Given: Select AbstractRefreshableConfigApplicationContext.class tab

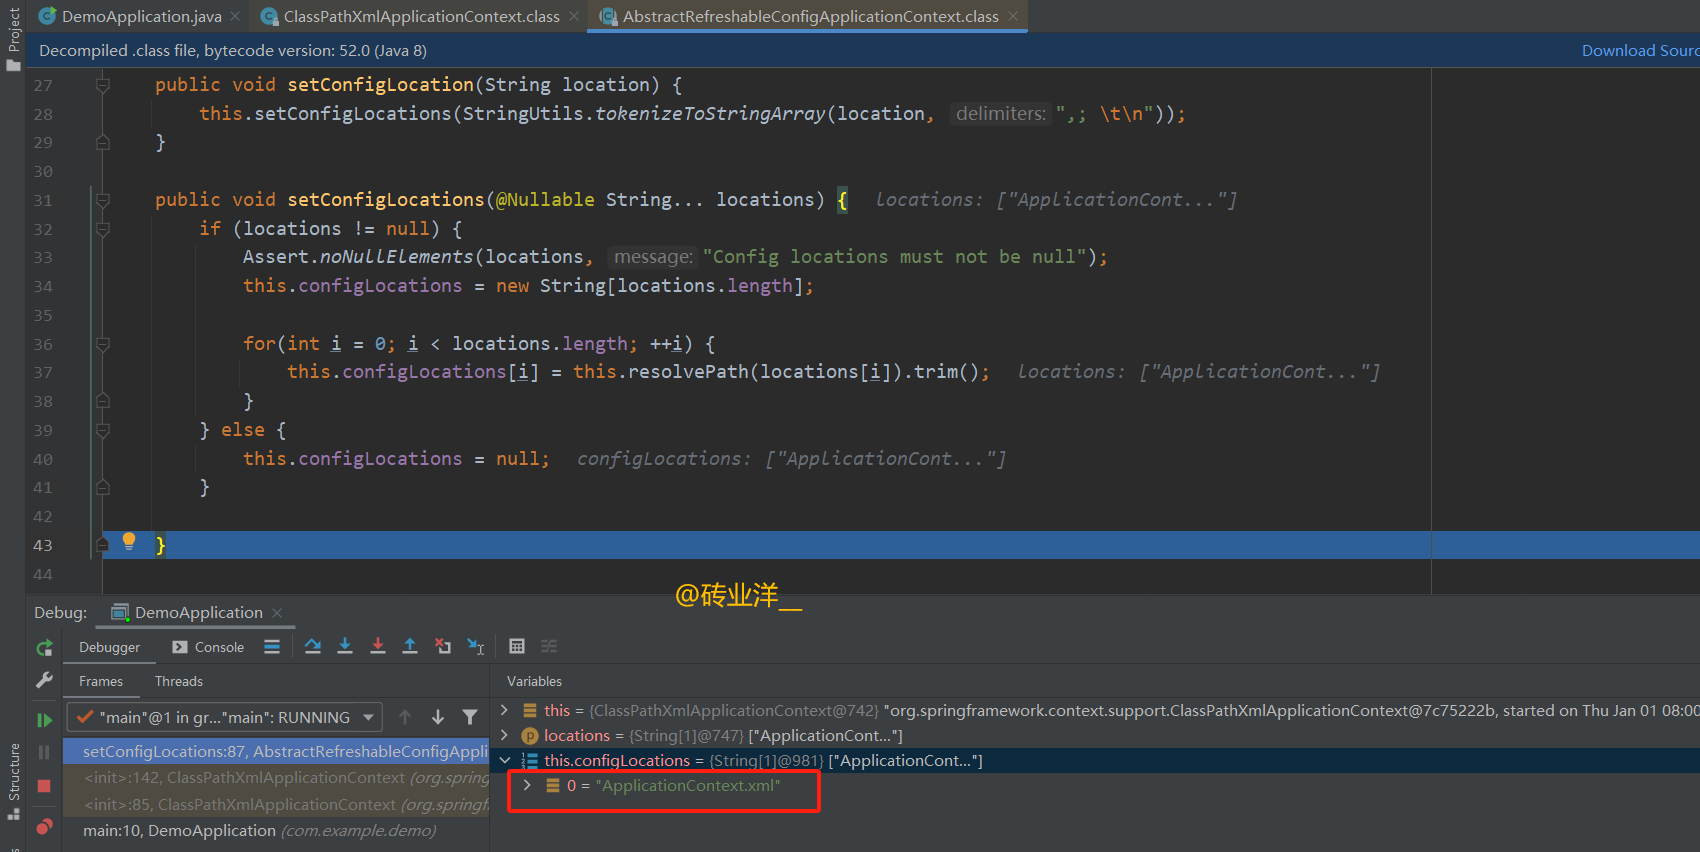Looking at the screenshot, I should click(x=810, y=16).
